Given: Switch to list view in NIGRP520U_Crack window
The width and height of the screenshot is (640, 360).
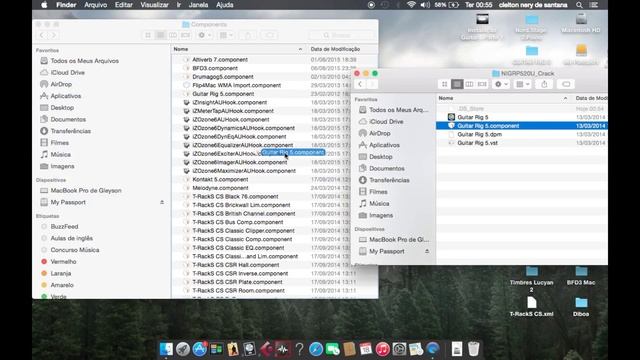Looking at the screenshot, I should pyautogui.click(x=457, y=84).
